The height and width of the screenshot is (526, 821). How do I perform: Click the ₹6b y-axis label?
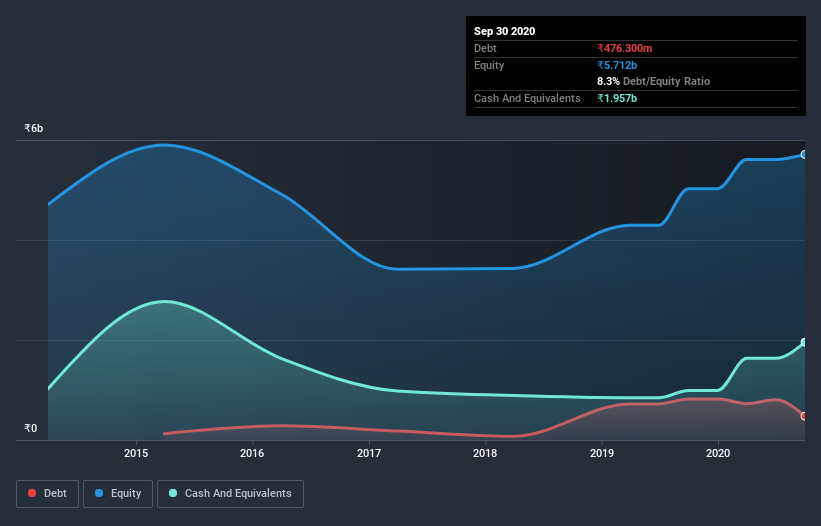[34, 128]
